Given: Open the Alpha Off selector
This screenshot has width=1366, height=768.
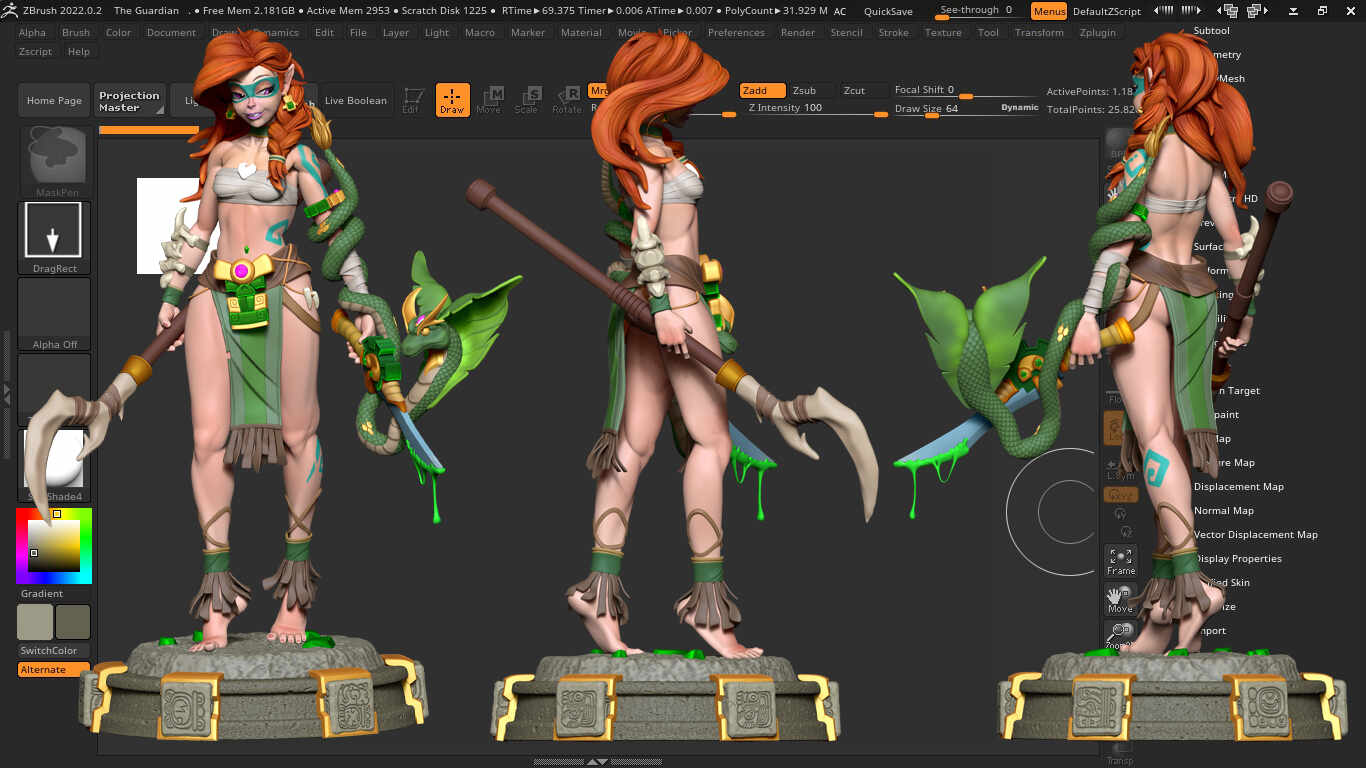Looking at the screenshot, I should 55,314.
